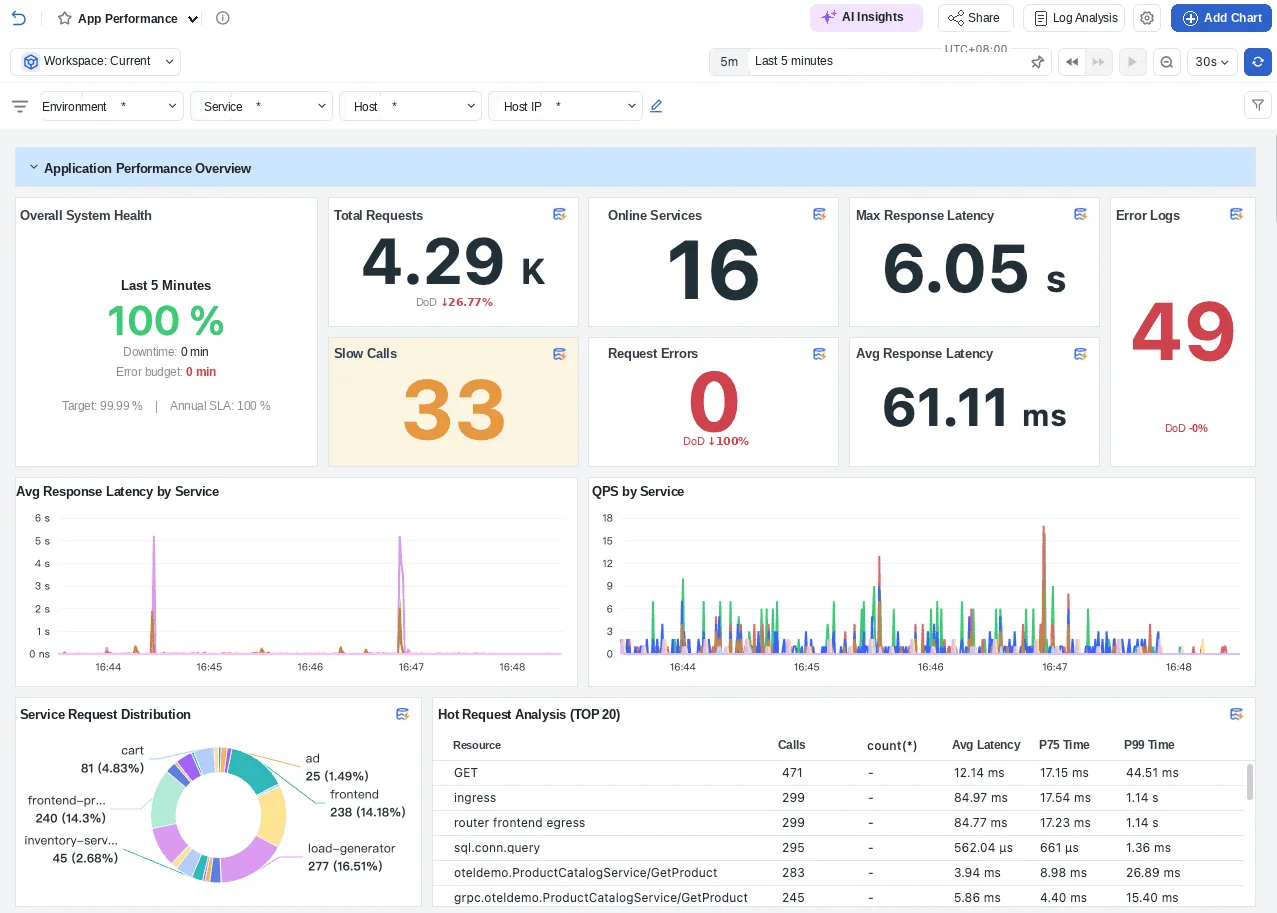Click the Slow Calls panel icon
This screenshot has height=913, width=1277.
click(561, 353)
